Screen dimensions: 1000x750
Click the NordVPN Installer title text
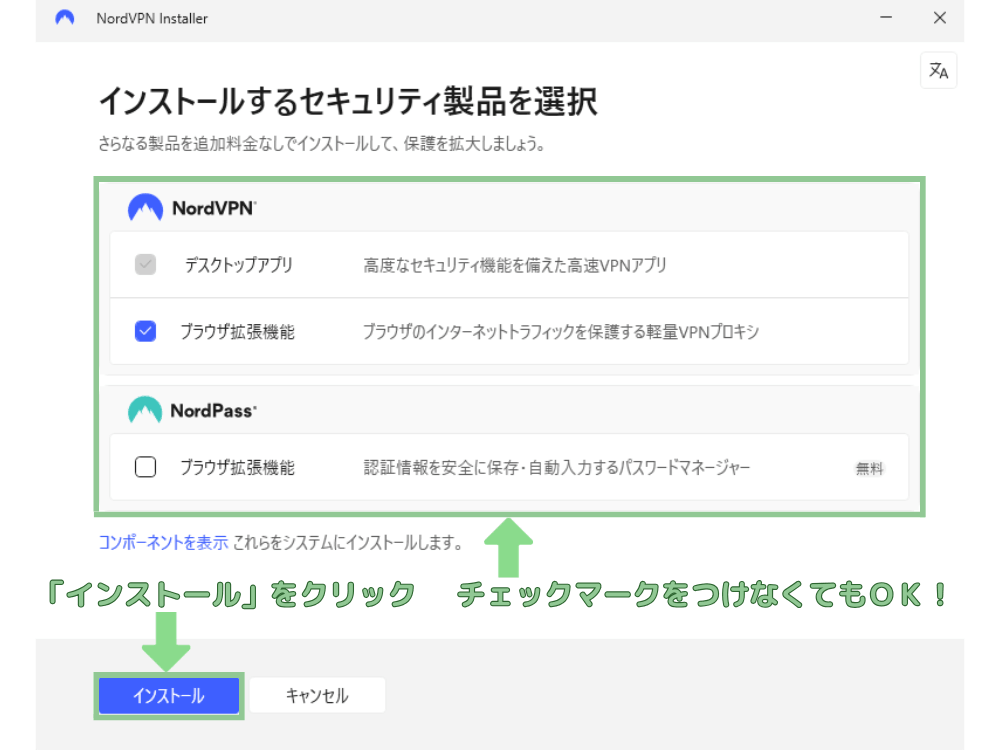click(152, 18)
